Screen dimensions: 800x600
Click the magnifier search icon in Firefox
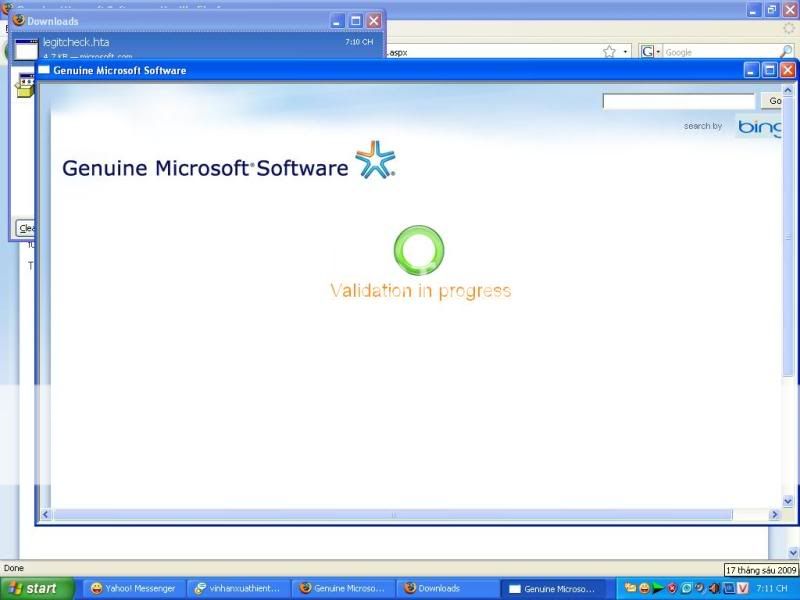tap(786, 51)
